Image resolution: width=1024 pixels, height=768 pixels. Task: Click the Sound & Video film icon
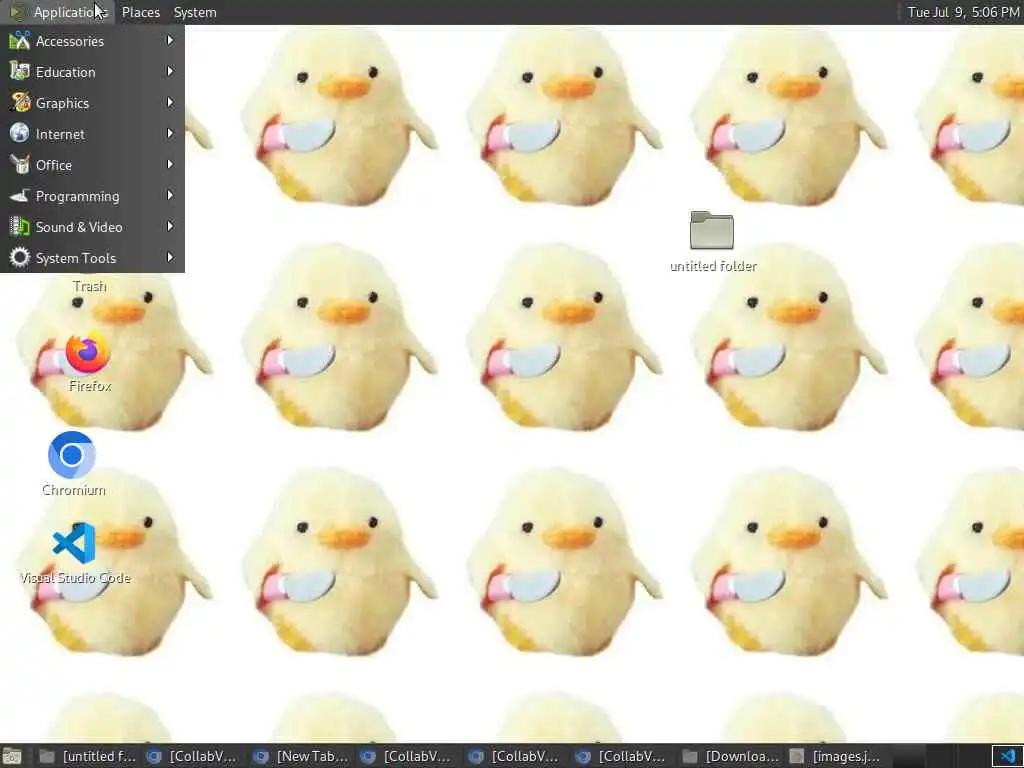(x=20, y=227)
